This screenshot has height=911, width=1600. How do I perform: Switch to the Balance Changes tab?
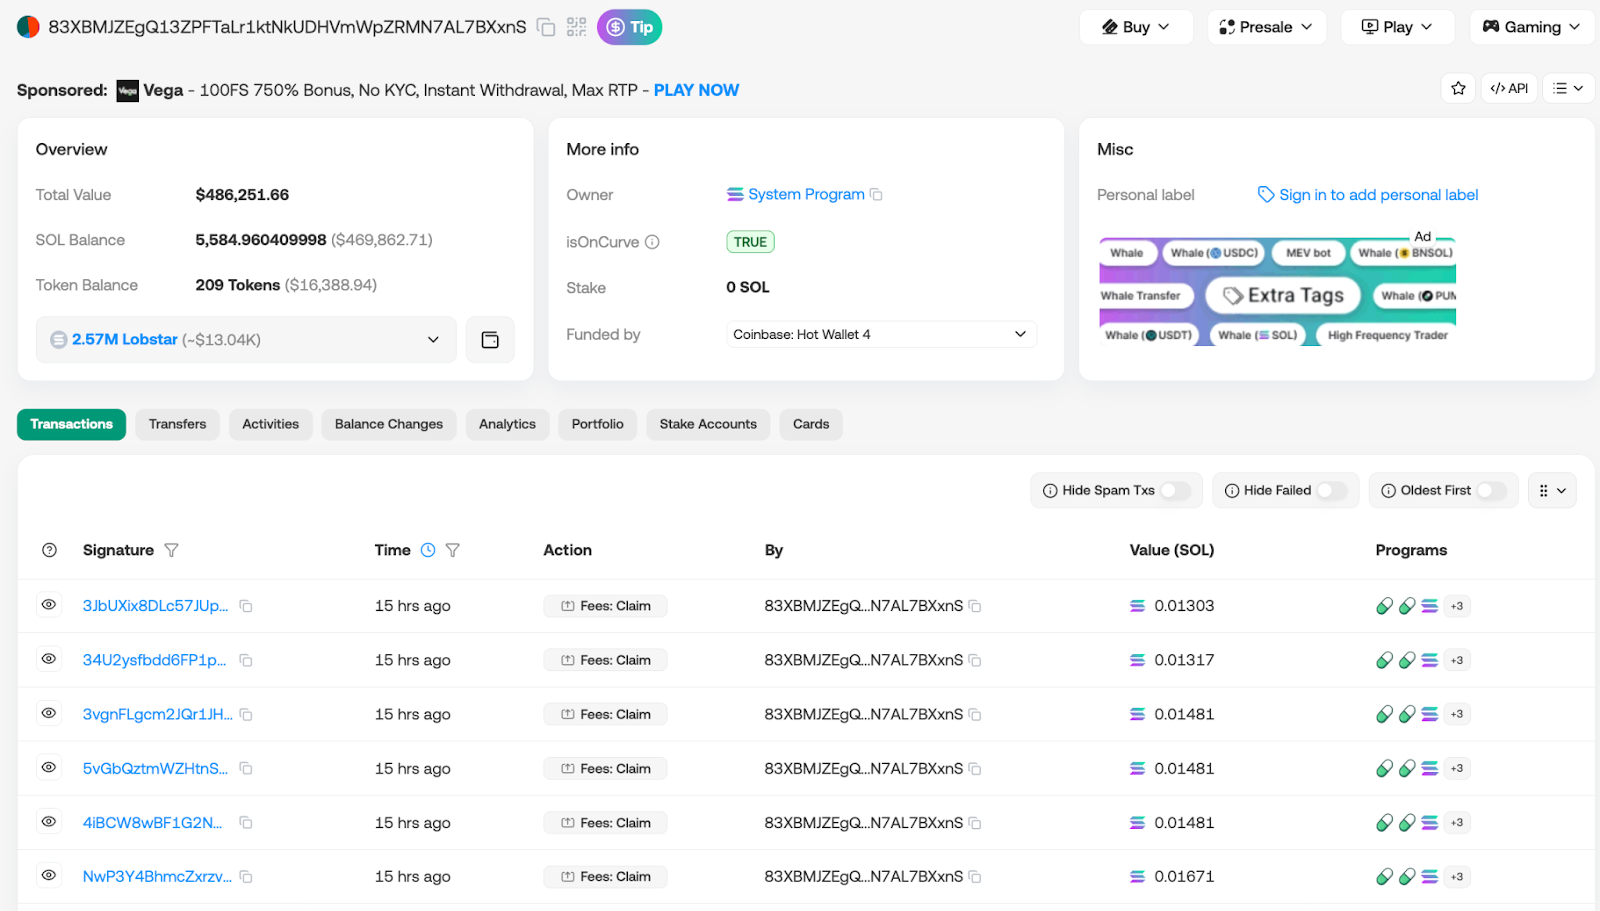coord(388,425)
